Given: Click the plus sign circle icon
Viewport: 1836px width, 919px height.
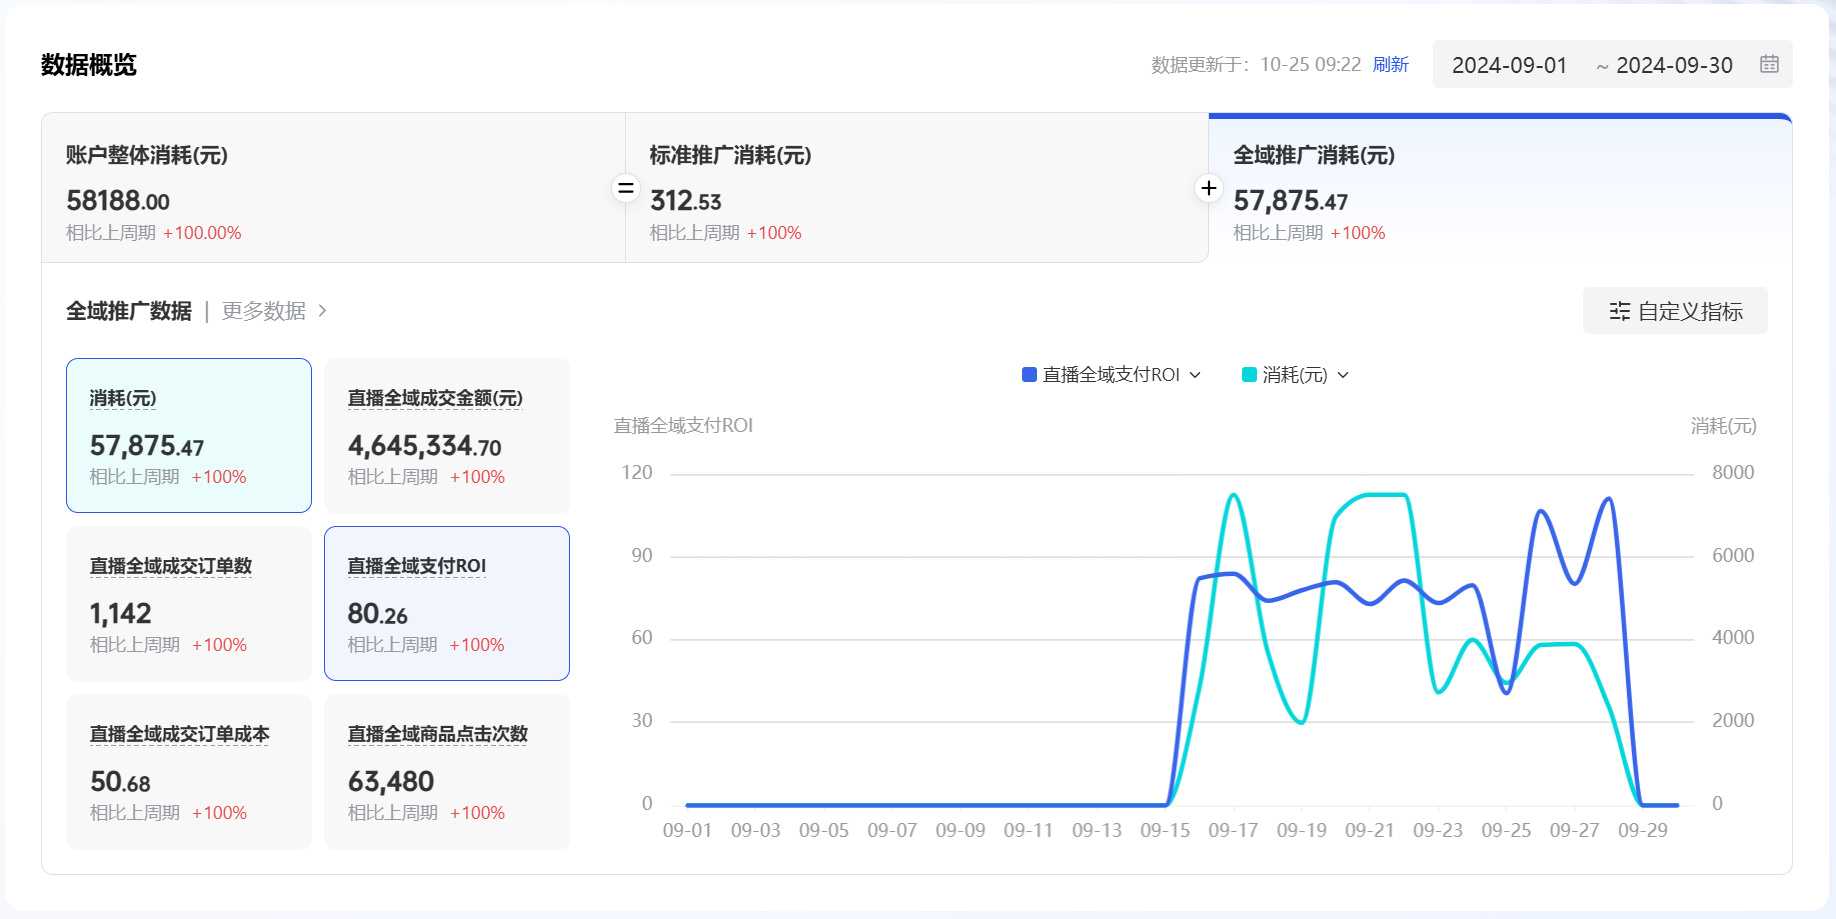Looking at the screenshot, I should point(1209,188).
